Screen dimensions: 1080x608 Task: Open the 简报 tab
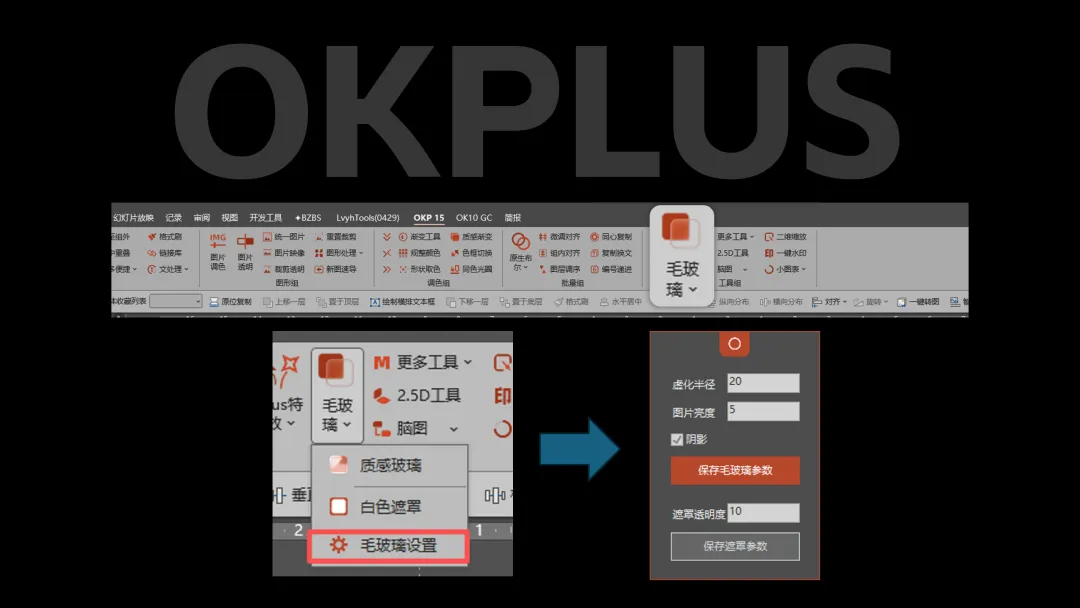click(512, 218)
